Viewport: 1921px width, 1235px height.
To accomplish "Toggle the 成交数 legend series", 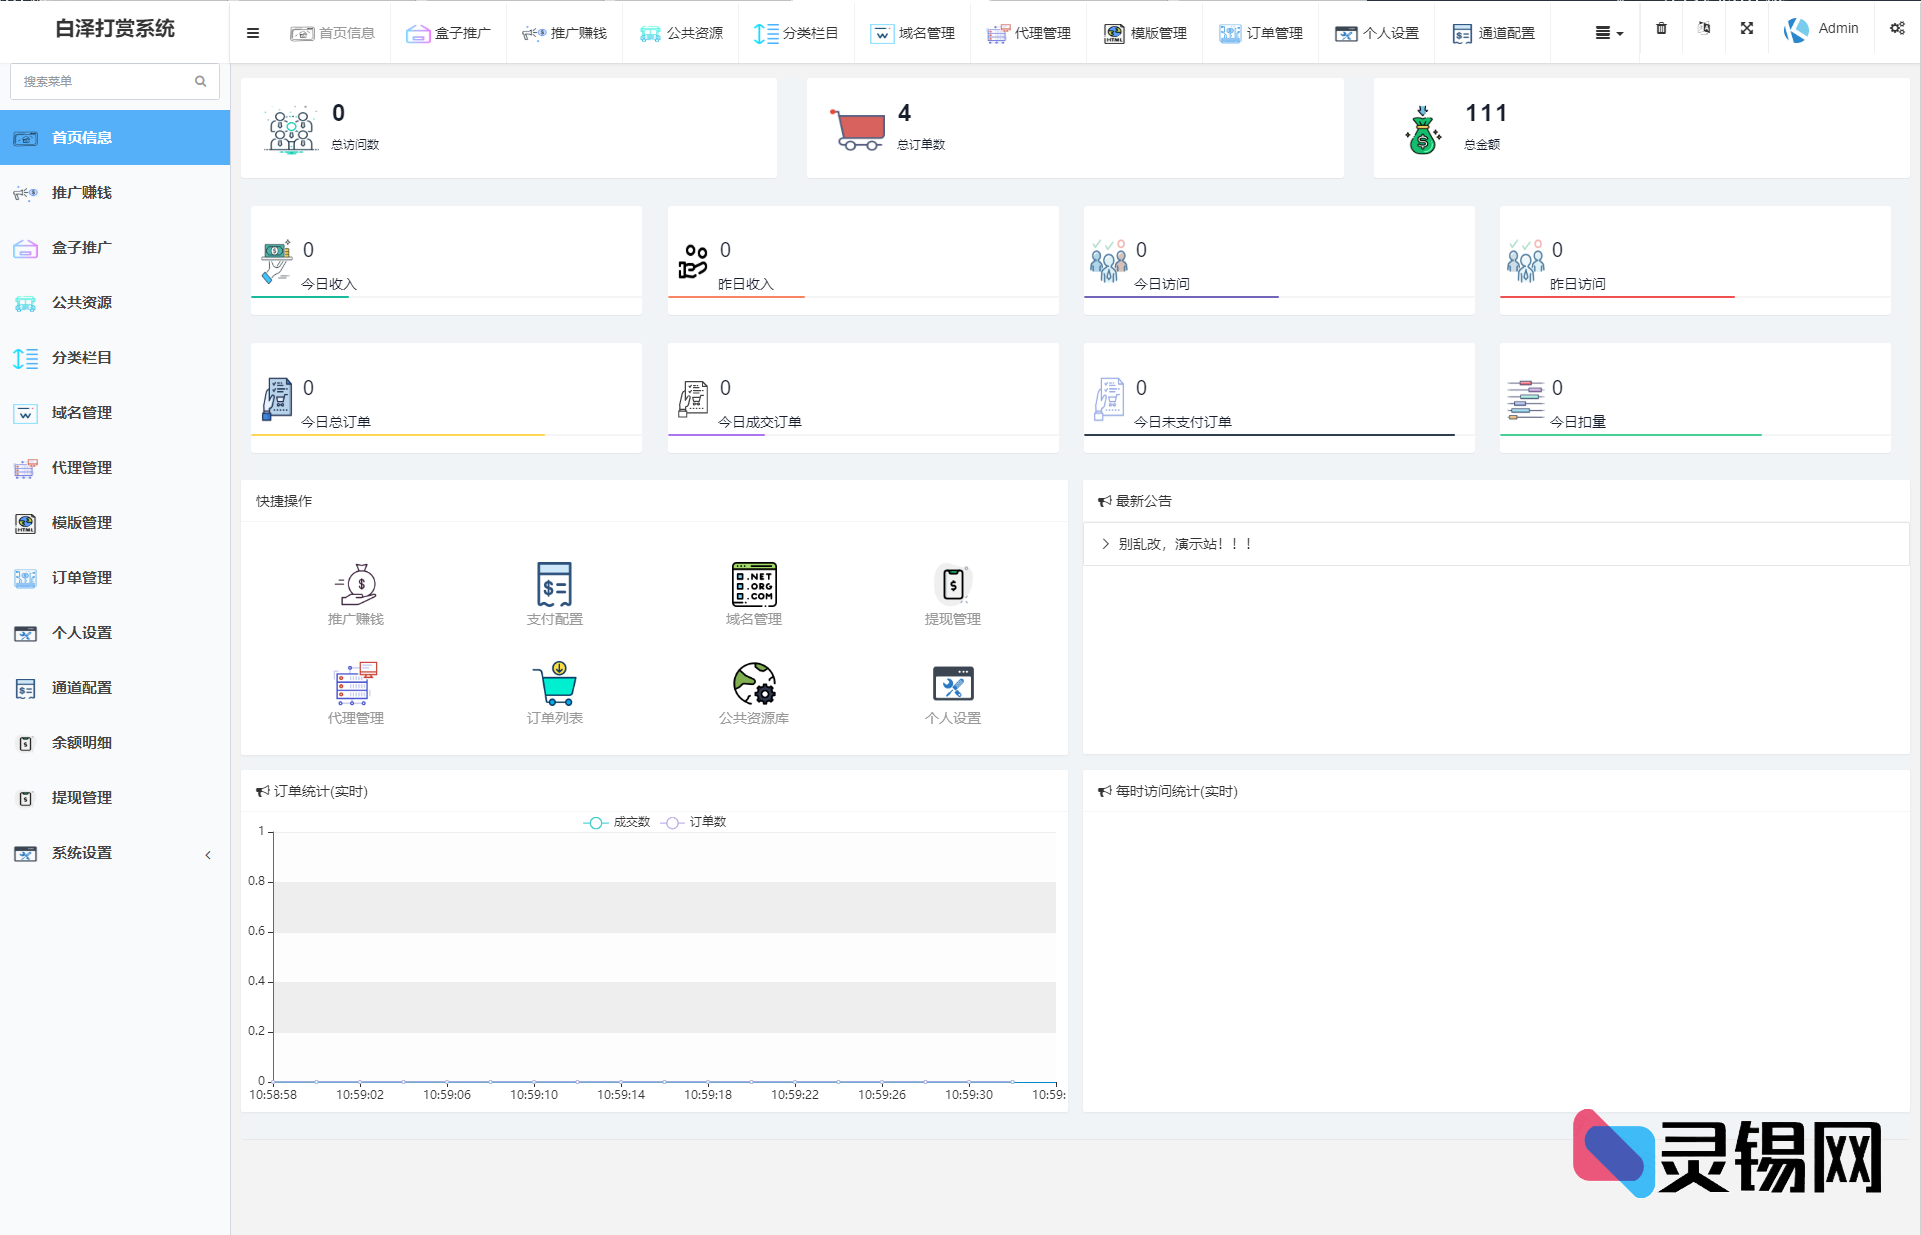I will (617, 822).
